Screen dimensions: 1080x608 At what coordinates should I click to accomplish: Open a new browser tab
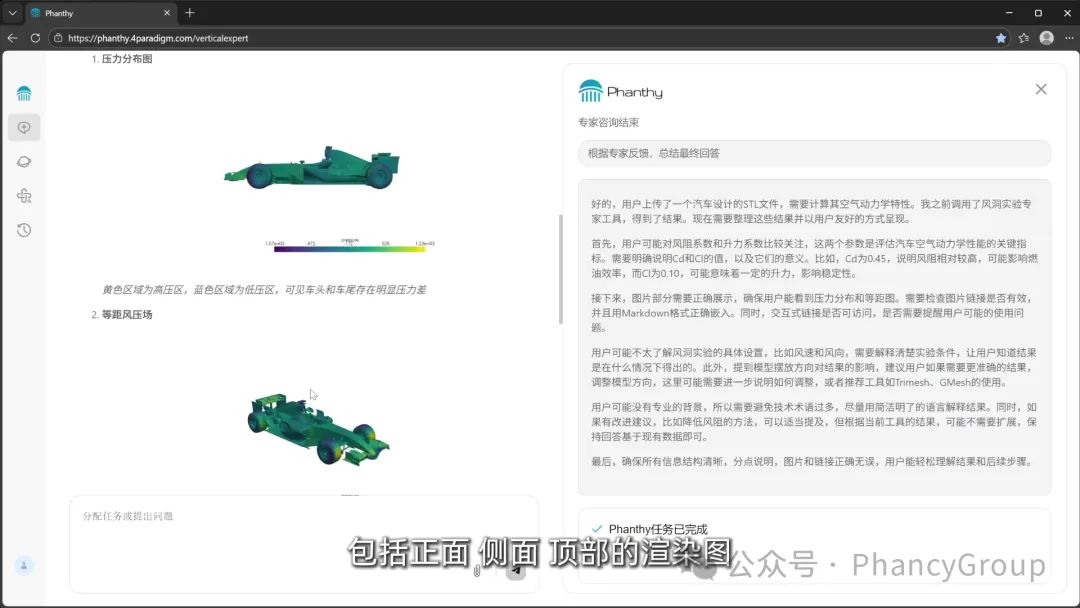click(x=189, y=13)
